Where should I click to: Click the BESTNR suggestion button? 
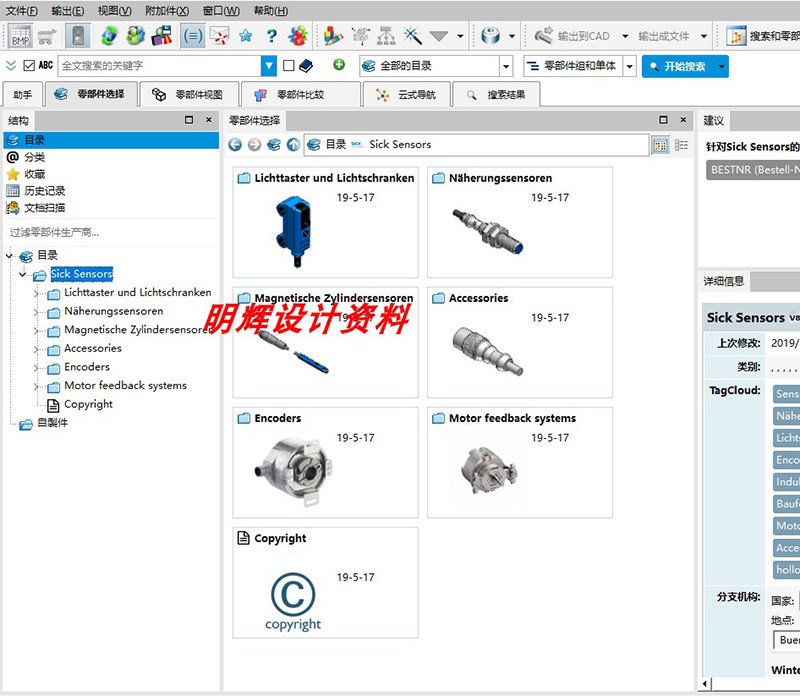click(x=753, y=170)
